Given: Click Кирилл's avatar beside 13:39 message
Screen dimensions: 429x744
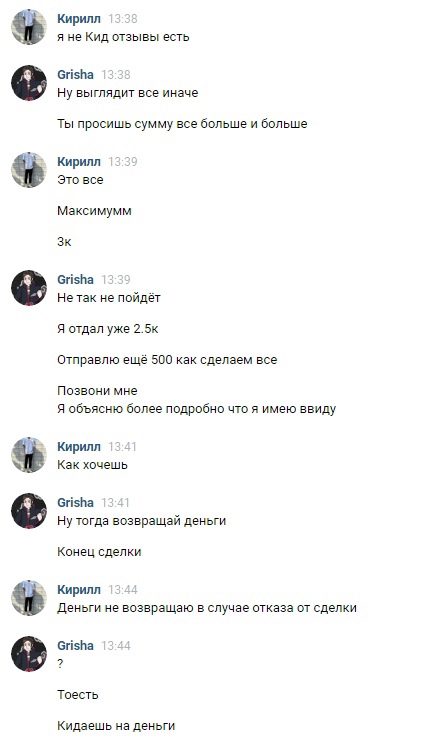Looking at the screenshot, I should [x=29, y=170].
